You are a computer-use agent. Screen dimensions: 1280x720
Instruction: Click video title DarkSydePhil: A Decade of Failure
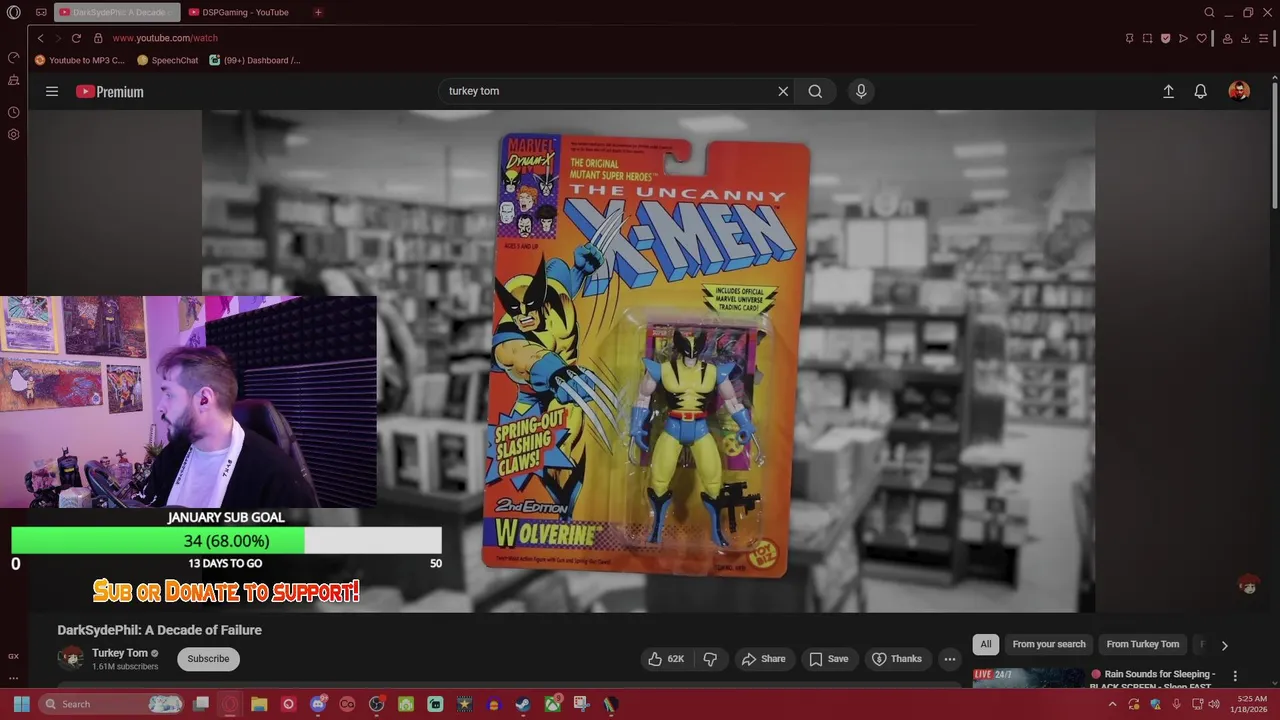coord(160,630)
